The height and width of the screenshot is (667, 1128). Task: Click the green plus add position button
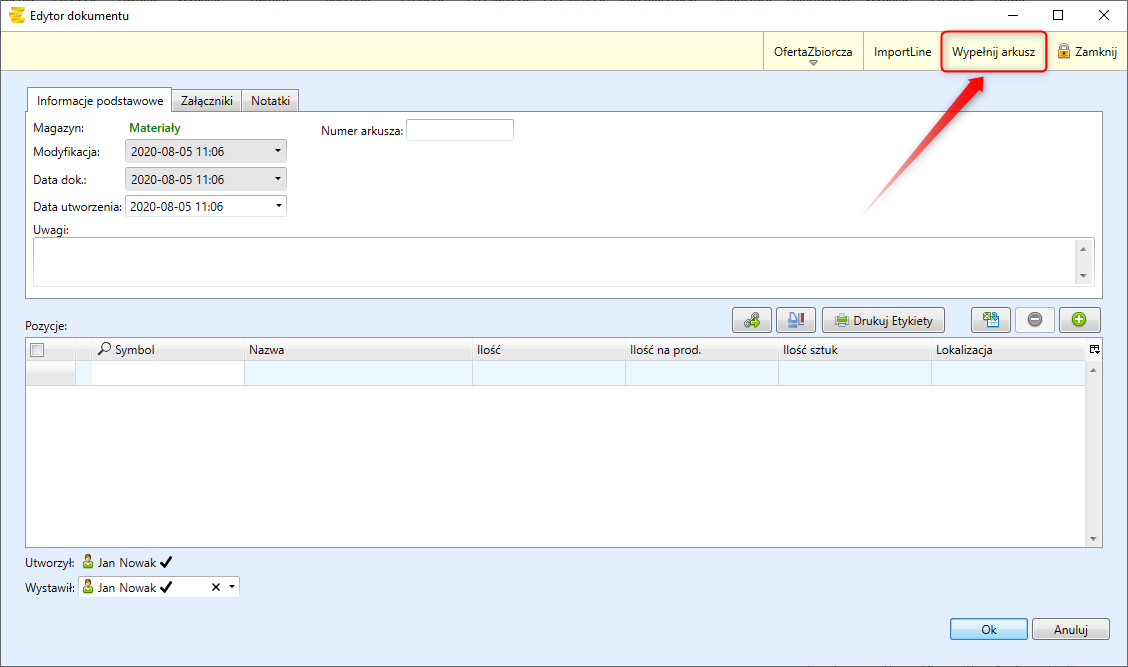[x=1079, y=320]
